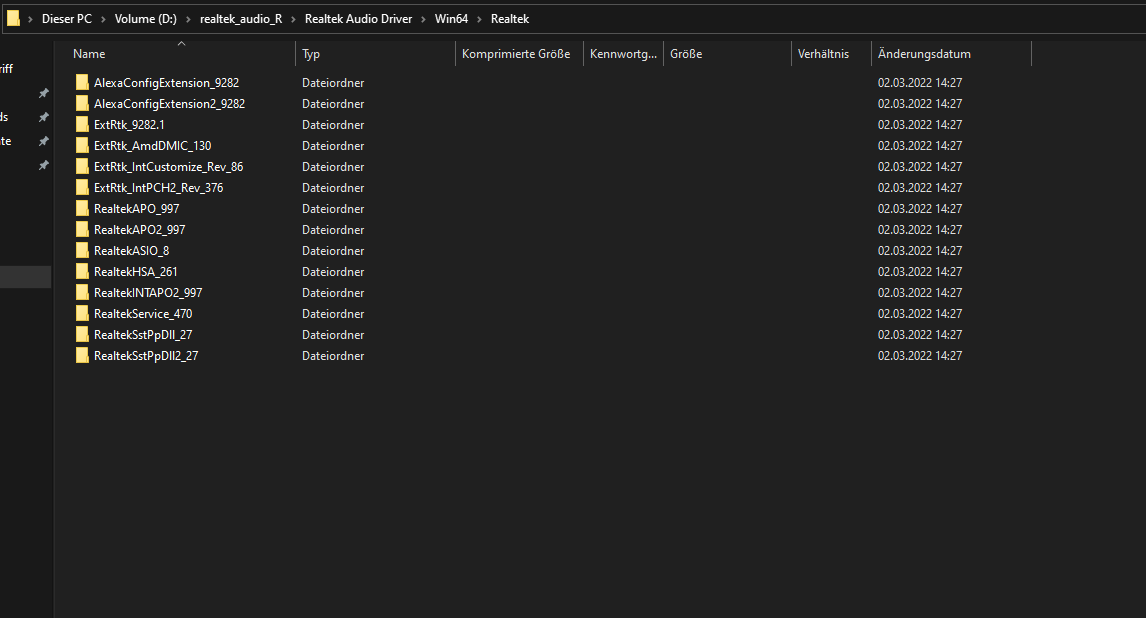1146x618 pixels.
Task: Click the RealtekASIO_8 folder icon
Action: click(x=82, y=251)
